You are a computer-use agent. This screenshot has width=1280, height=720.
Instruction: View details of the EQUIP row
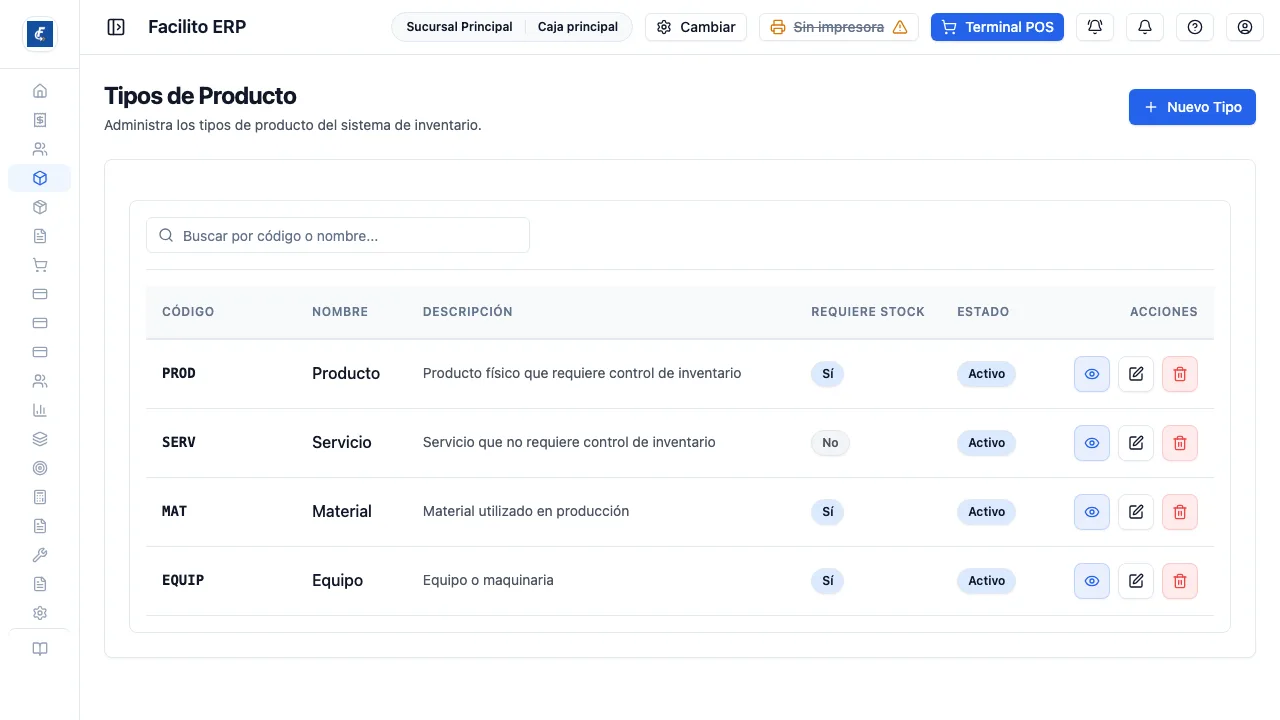pyautogui.click(x=1092, y=581)
